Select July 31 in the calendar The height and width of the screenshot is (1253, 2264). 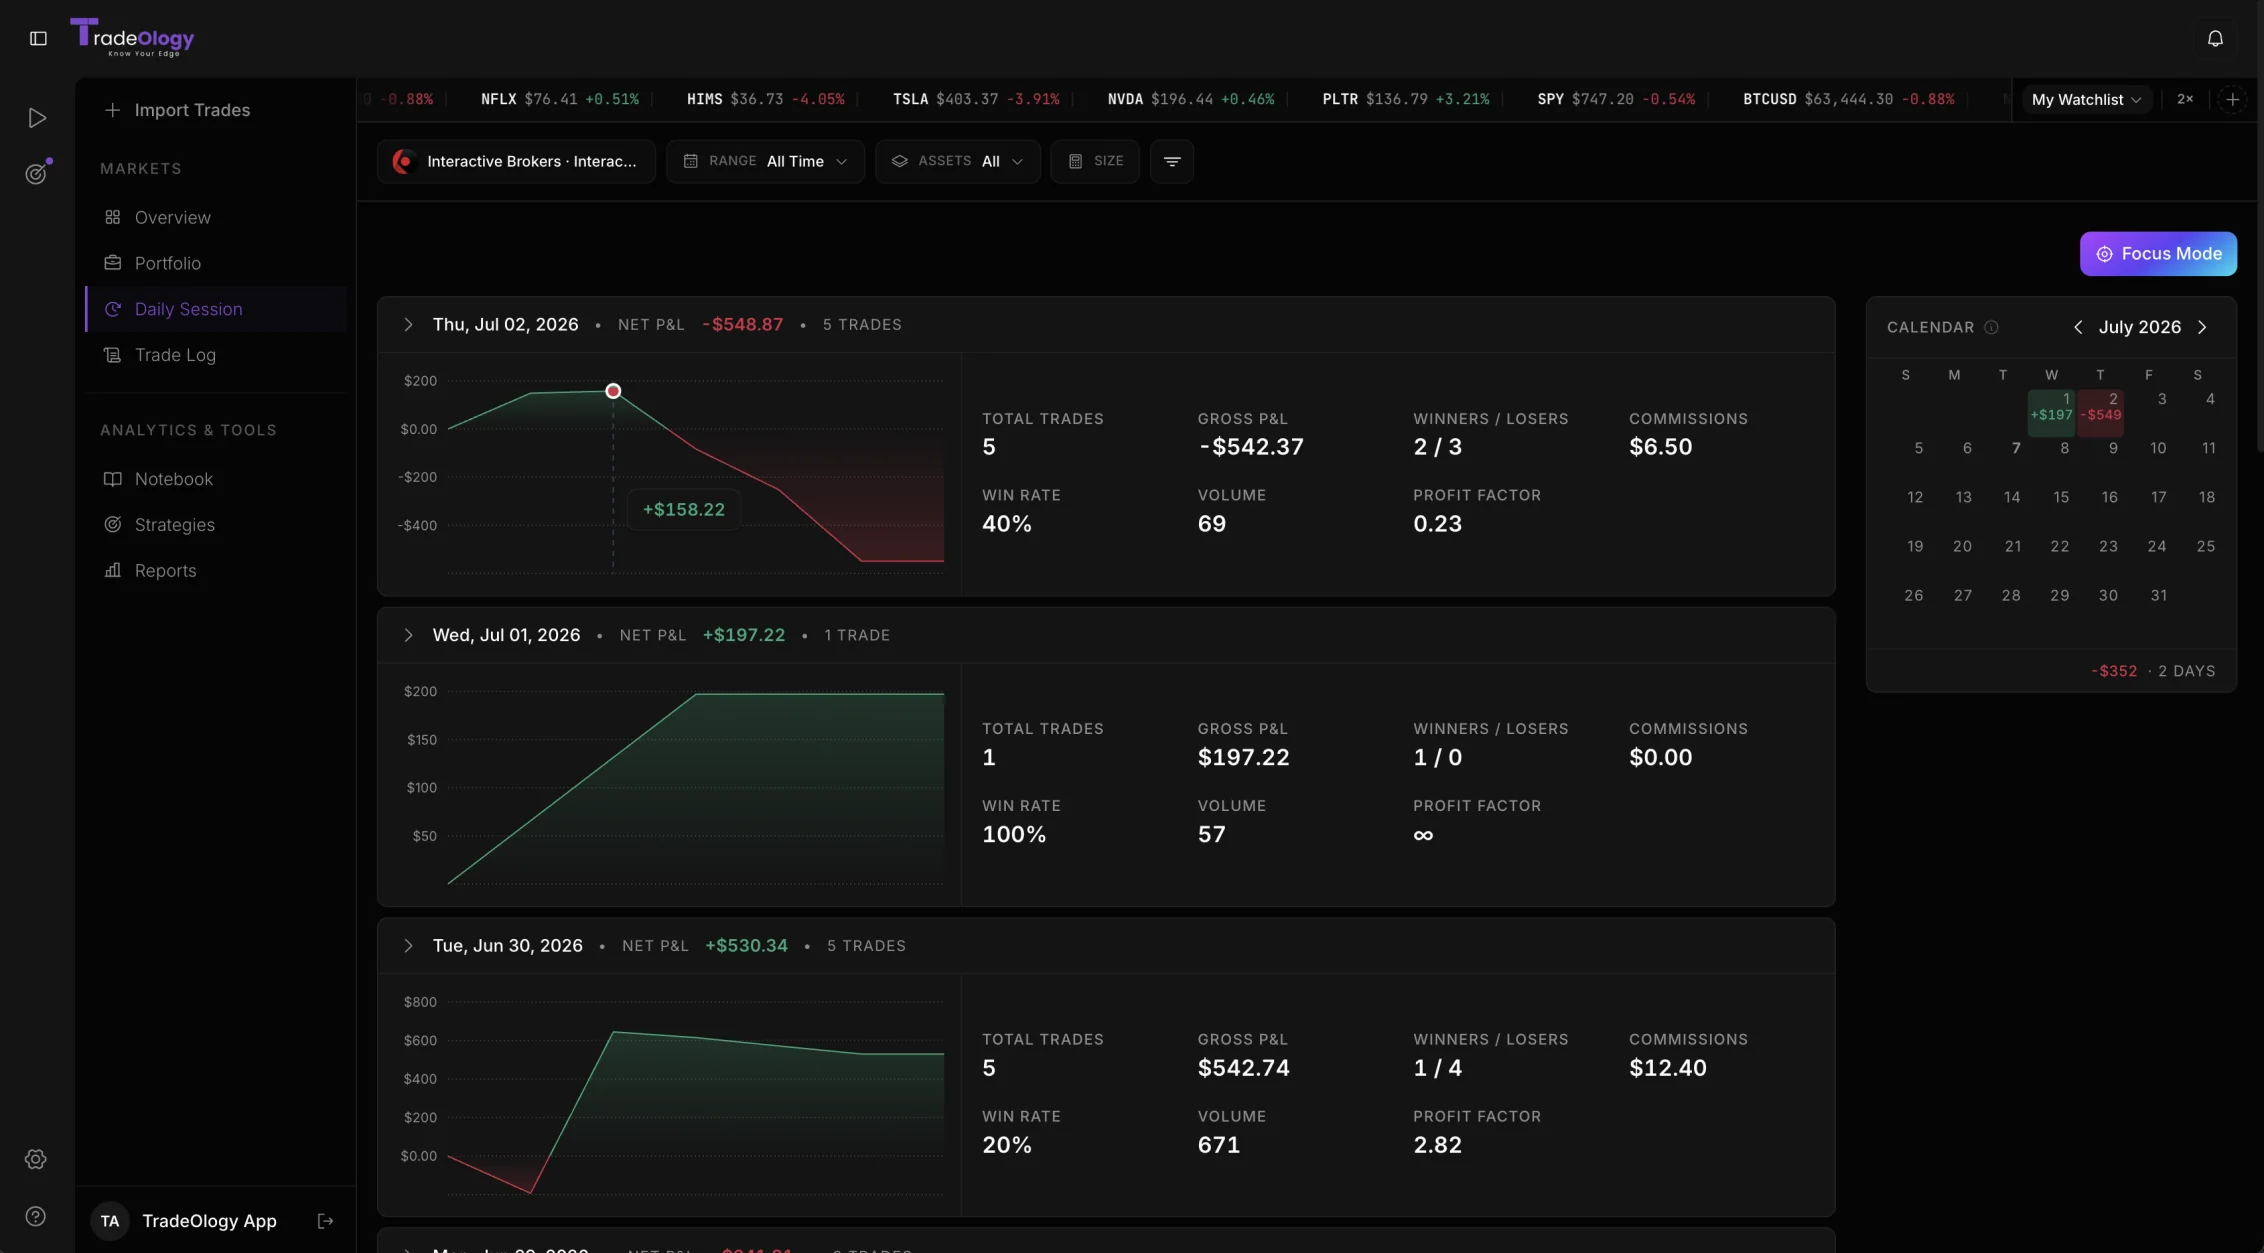tap(2159, 595)
